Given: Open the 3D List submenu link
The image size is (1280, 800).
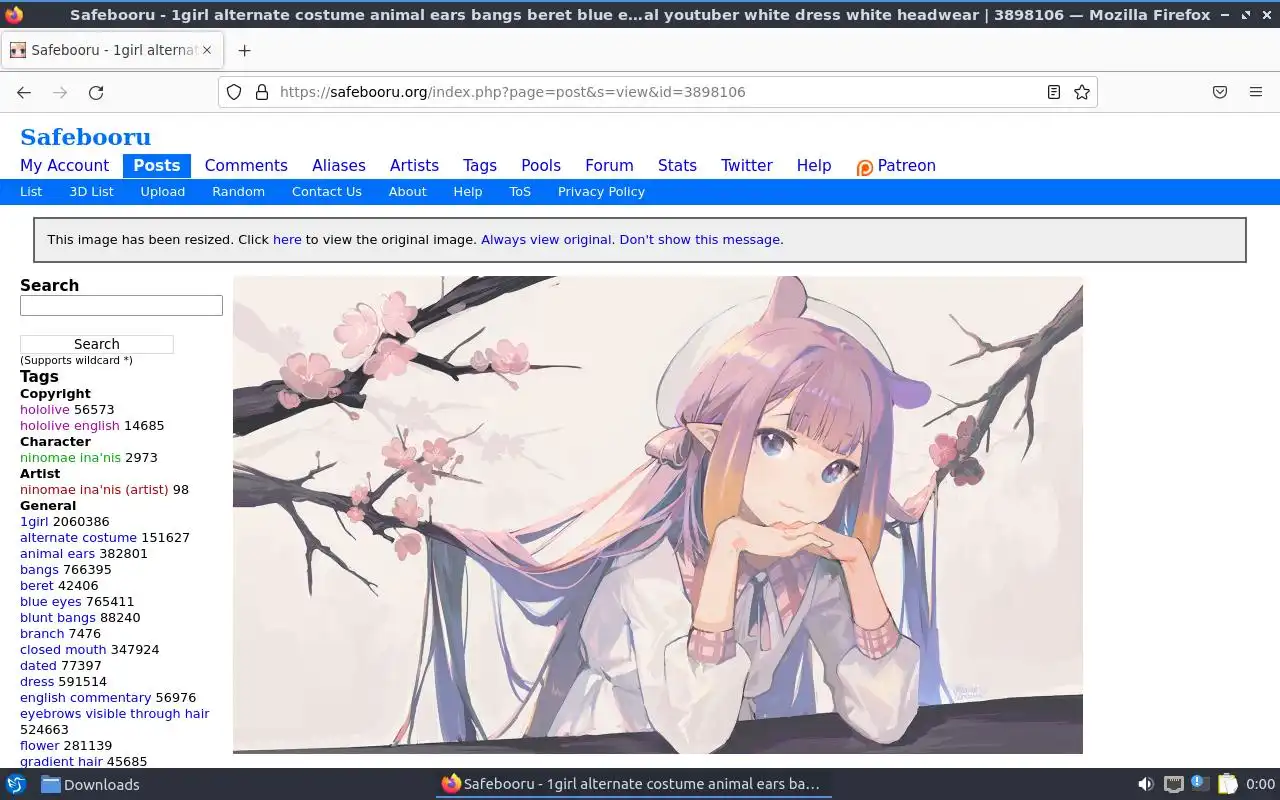Looking at the screenshot, I should pos(91,192).
